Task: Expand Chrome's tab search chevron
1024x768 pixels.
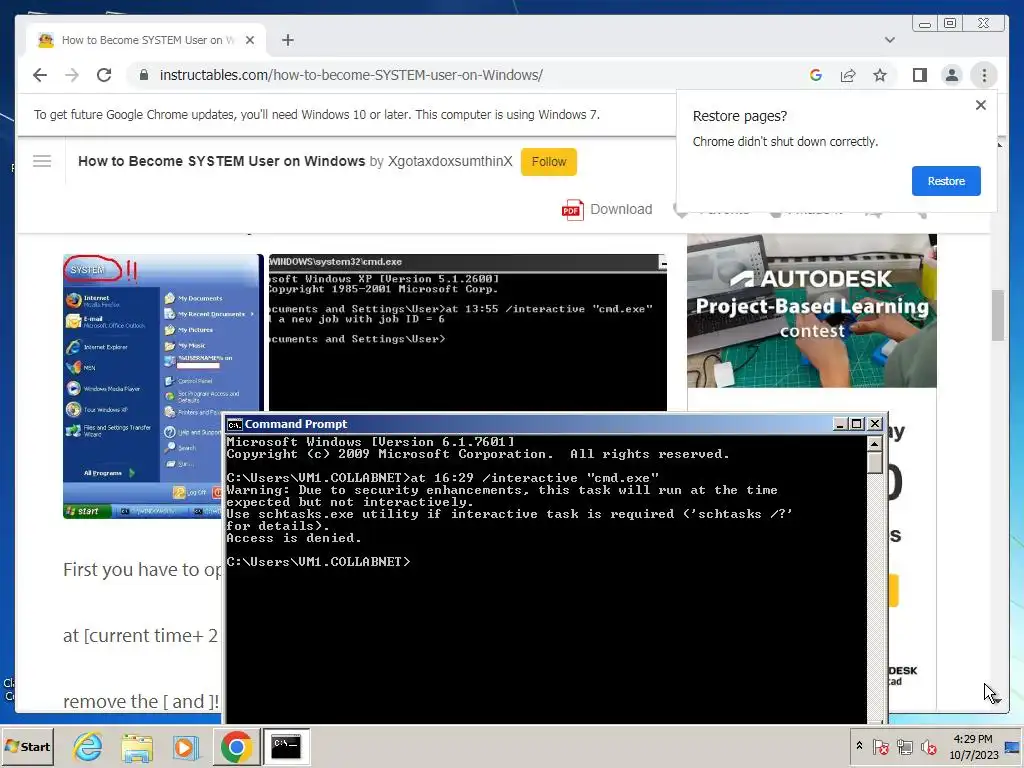Action: (889, 40)
